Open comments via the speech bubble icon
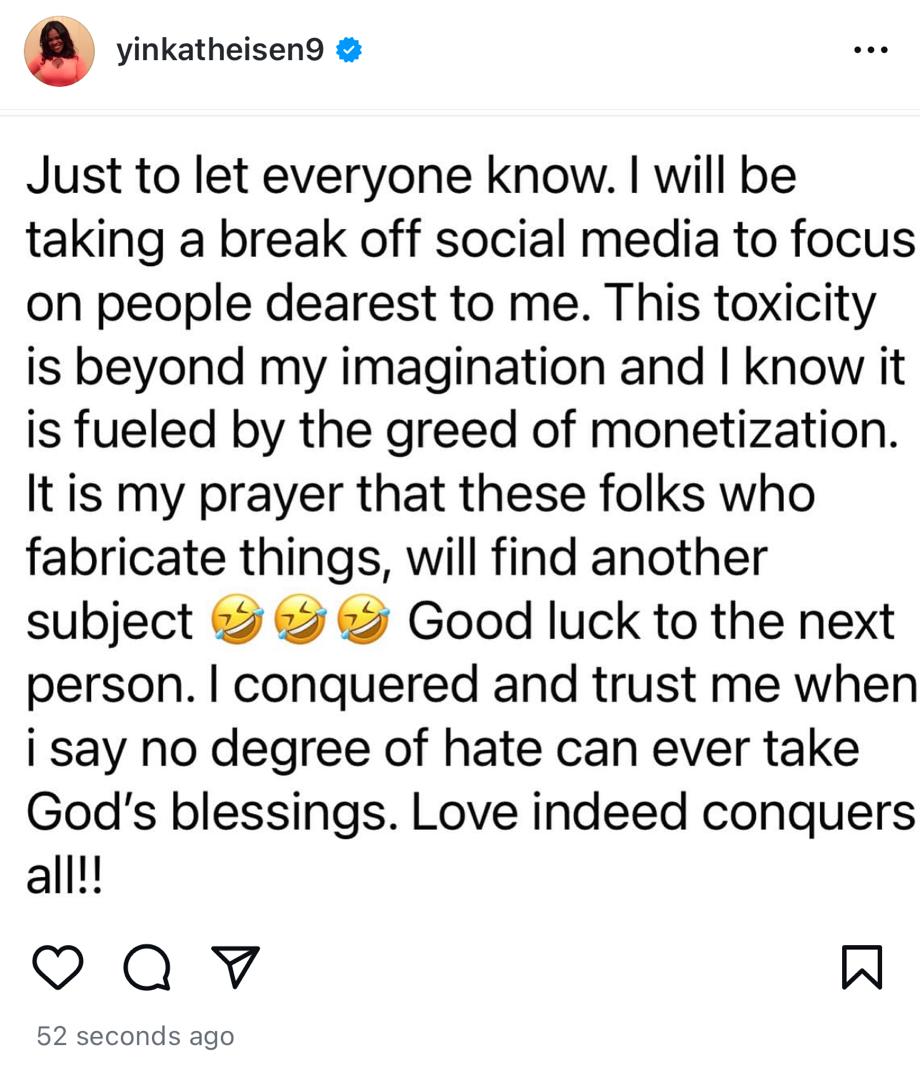This screenshot has height=1080, width=920. (x=146, y=966)
